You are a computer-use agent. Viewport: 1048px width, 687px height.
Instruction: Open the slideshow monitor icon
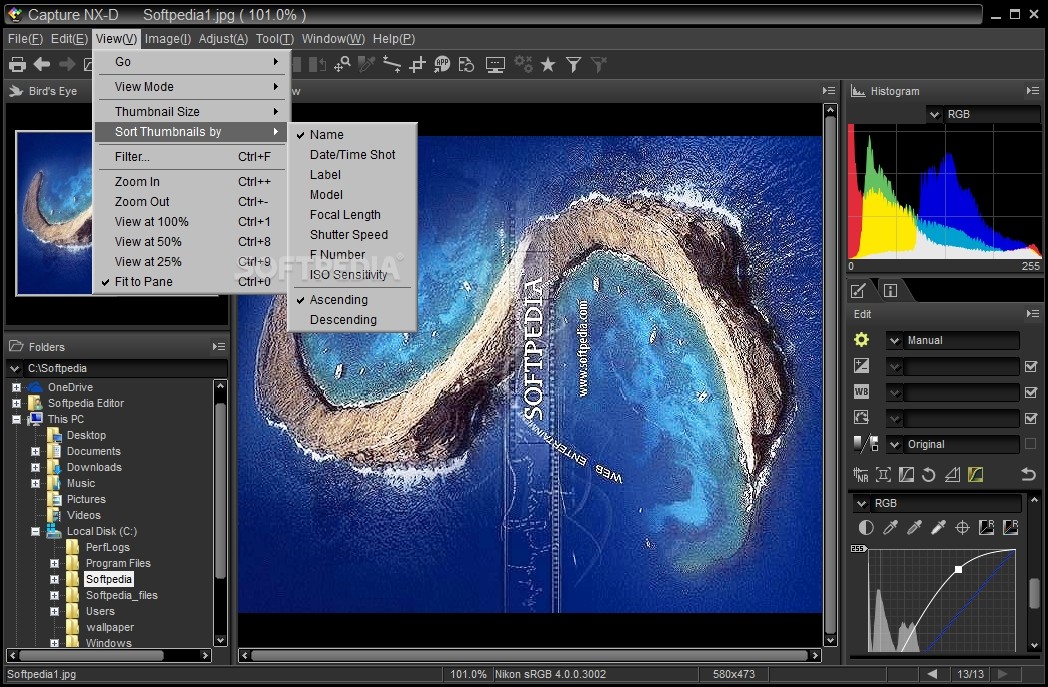point(495,65)
